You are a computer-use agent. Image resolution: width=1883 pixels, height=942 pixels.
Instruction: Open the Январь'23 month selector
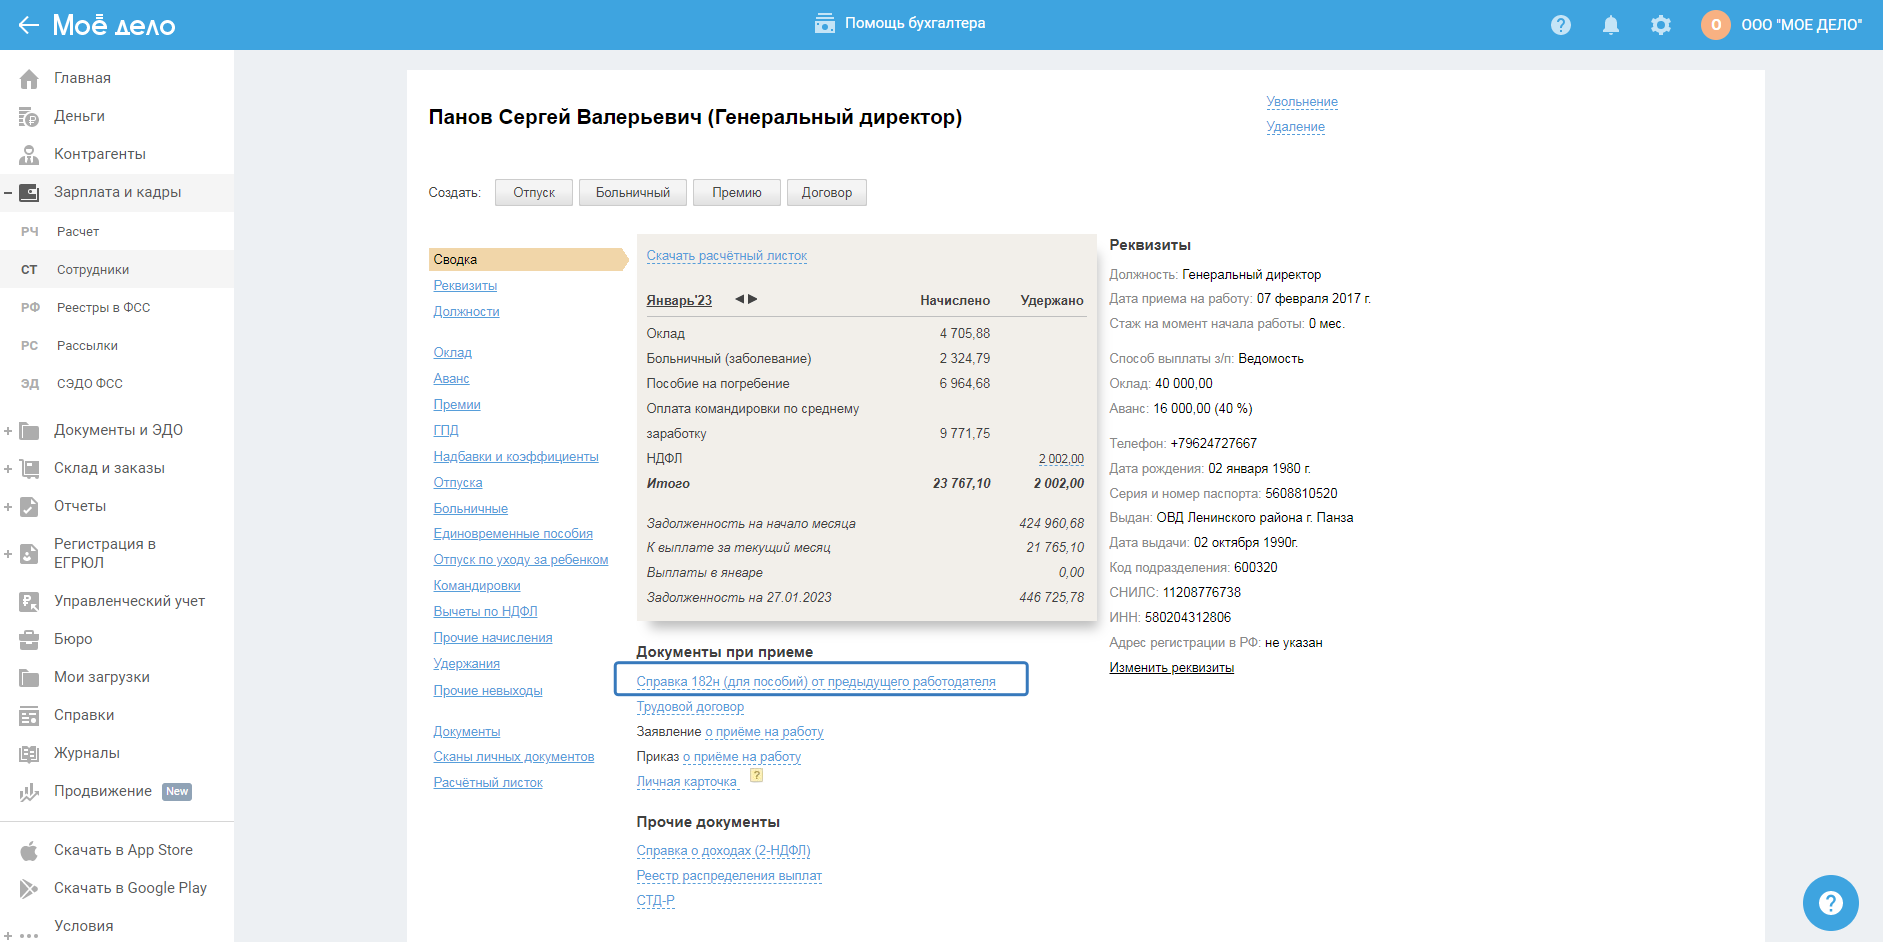click(x=679, y=301)
